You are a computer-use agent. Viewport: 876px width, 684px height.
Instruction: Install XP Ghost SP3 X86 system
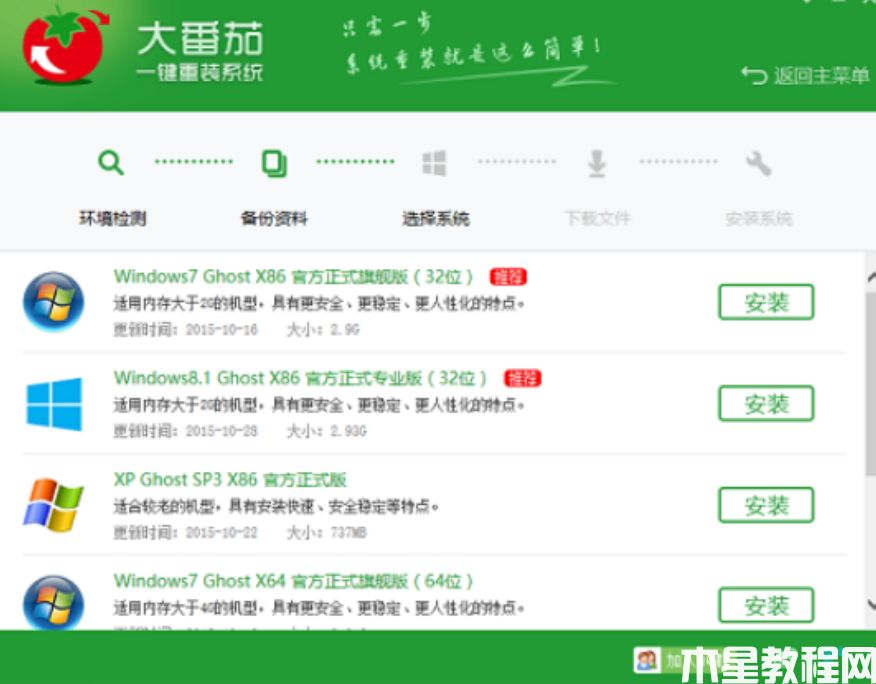pyautogui.click(x=766, y=505)
